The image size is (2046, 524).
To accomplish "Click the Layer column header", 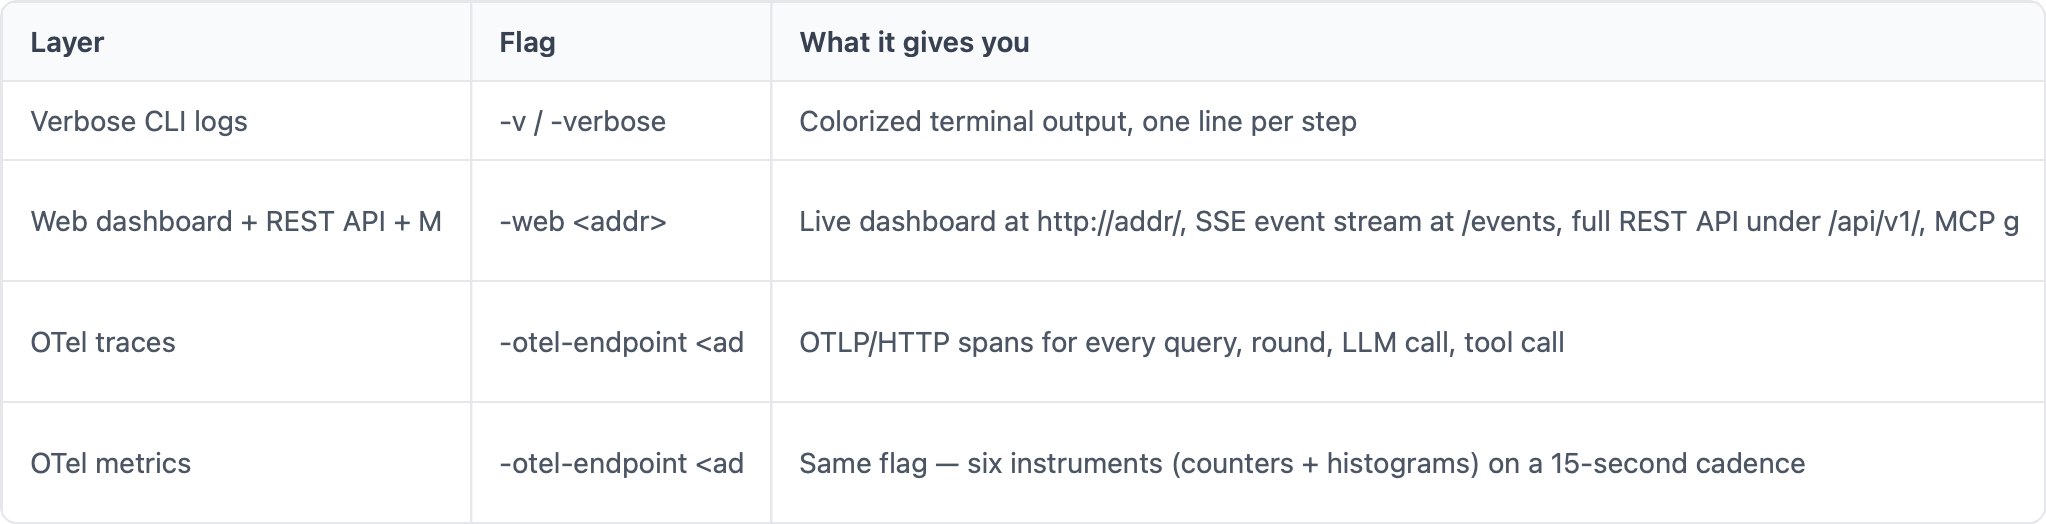I will point(67,42).
